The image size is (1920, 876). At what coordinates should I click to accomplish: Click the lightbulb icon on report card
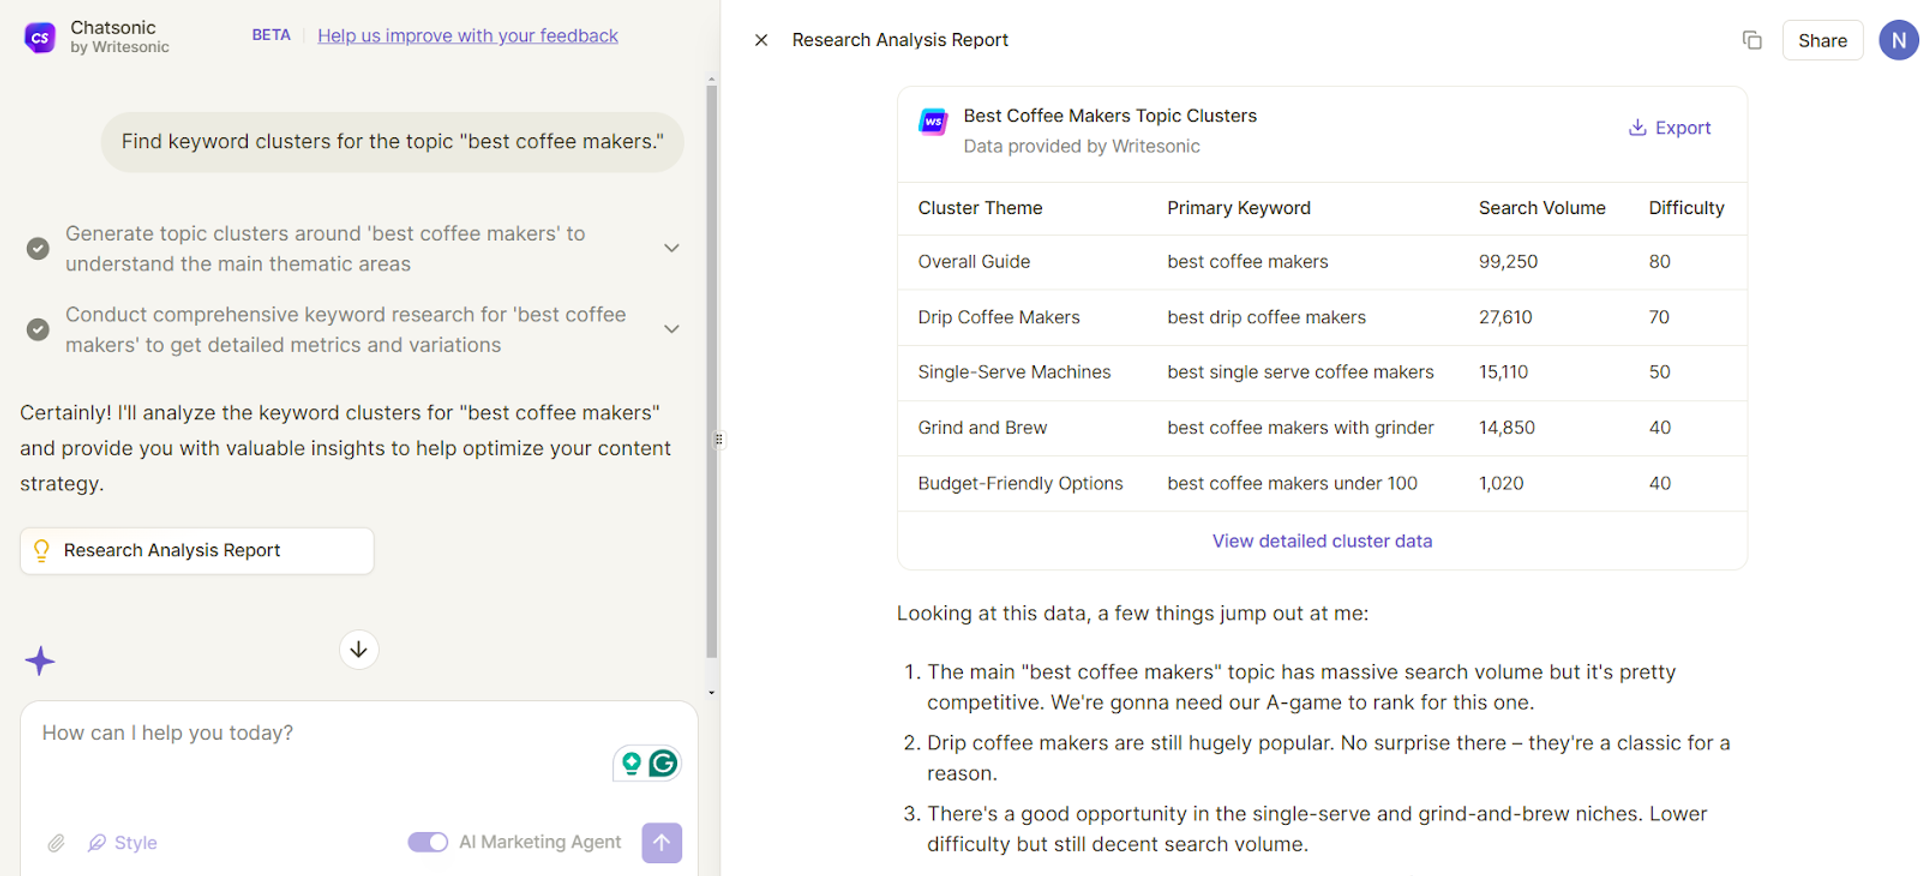41,551
